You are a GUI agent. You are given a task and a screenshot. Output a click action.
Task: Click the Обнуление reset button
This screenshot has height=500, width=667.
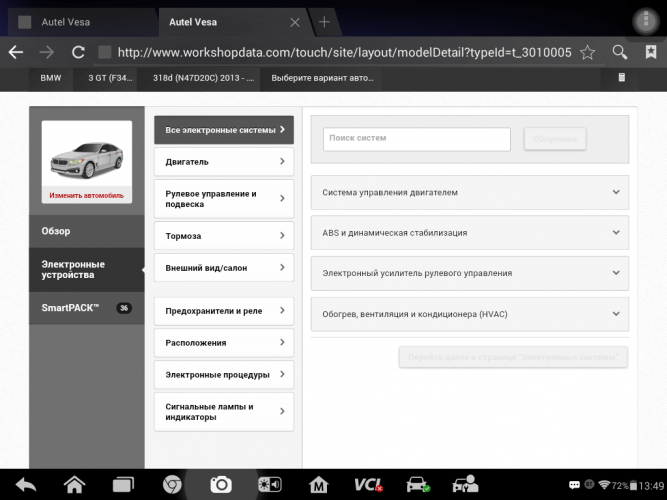click(x=555, y=139)
